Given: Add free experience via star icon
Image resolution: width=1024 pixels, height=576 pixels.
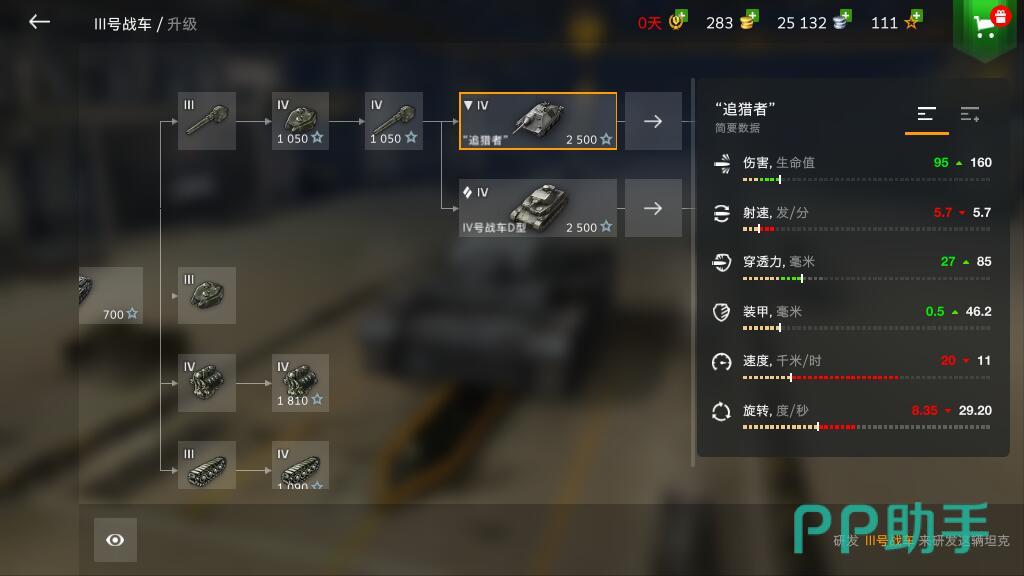Looking at the screenshot, I should click(913, 20).
